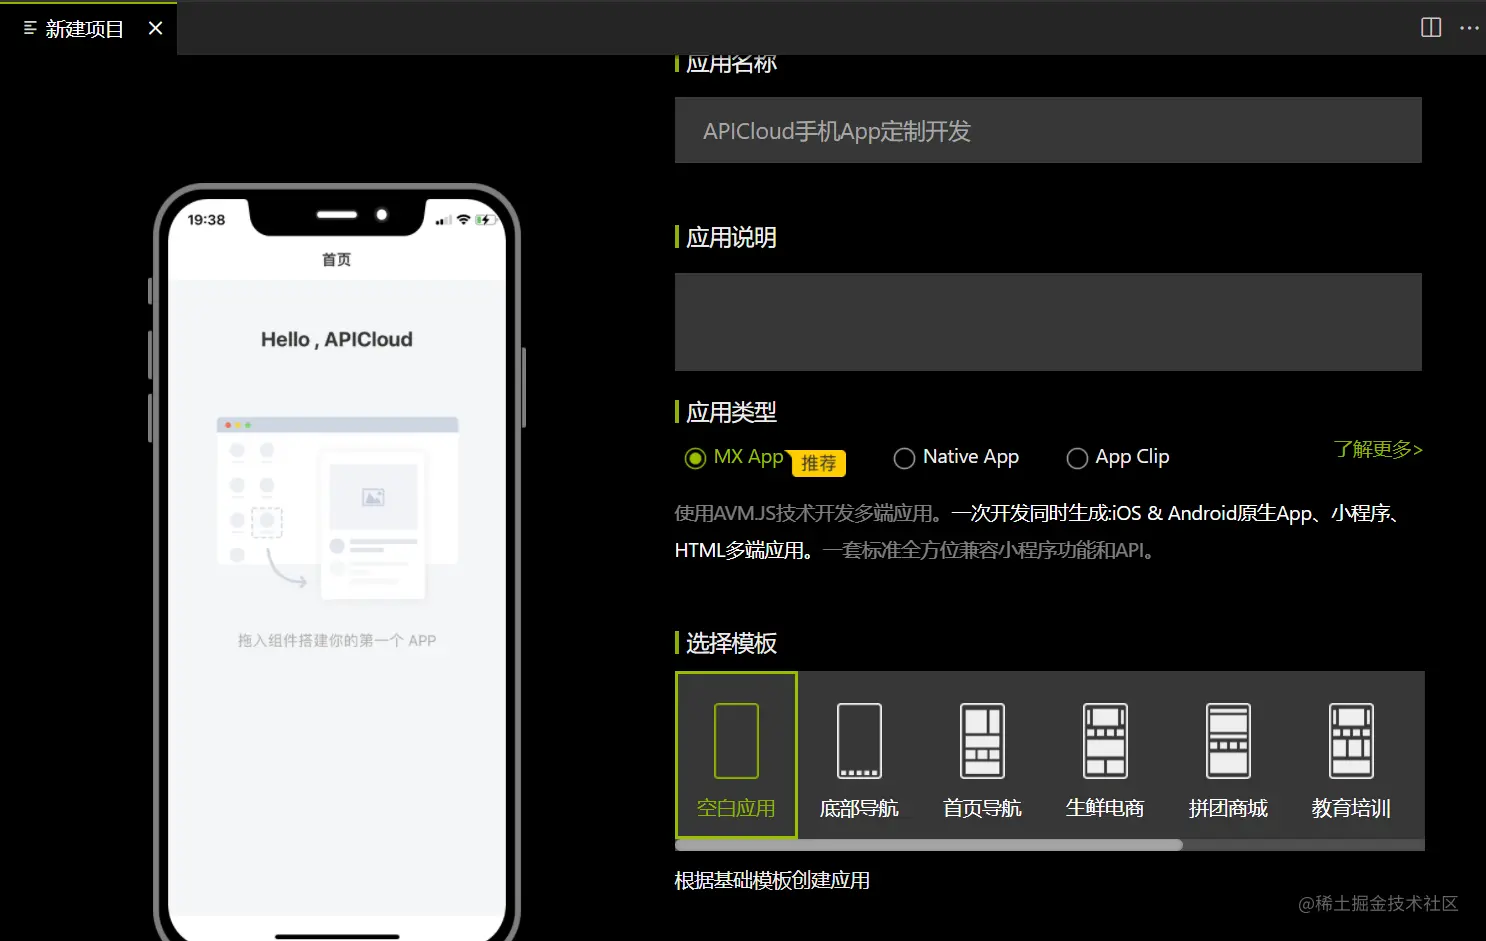Open the 了解更多 link
1486x941 pixels.
(x=1378, y=449)
